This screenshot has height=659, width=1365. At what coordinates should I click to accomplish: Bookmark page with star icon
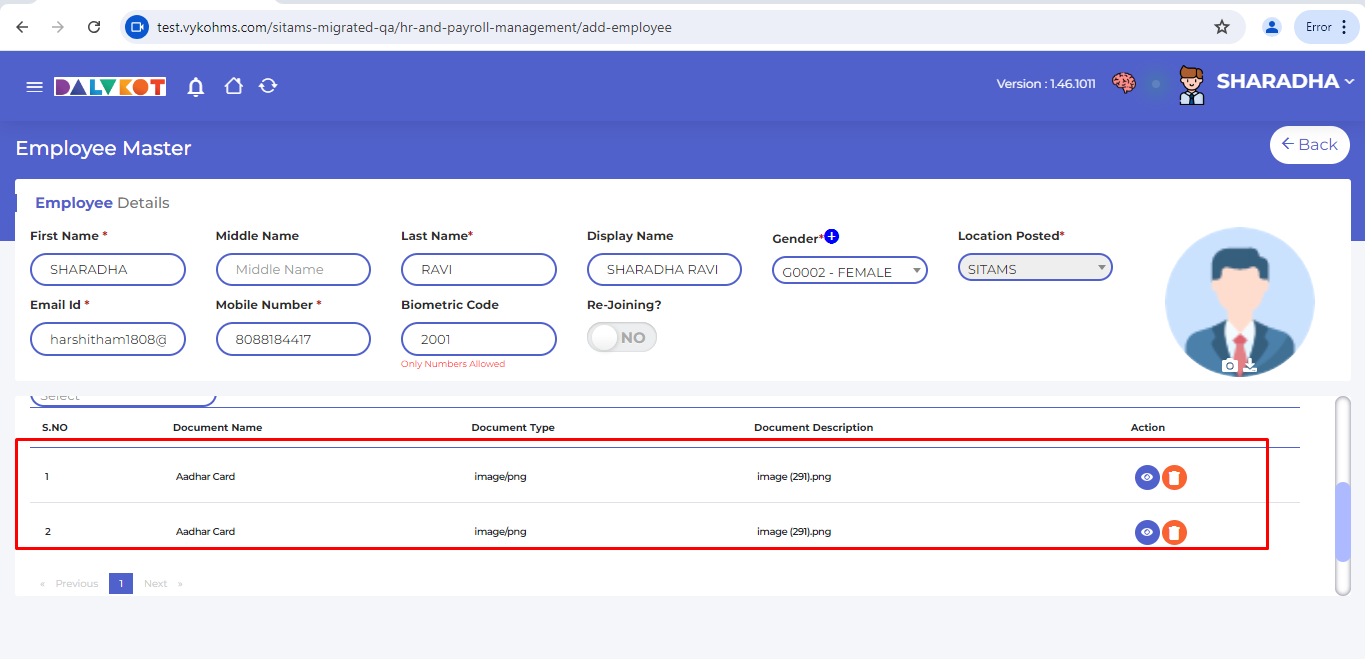[x=1221, y=27]
